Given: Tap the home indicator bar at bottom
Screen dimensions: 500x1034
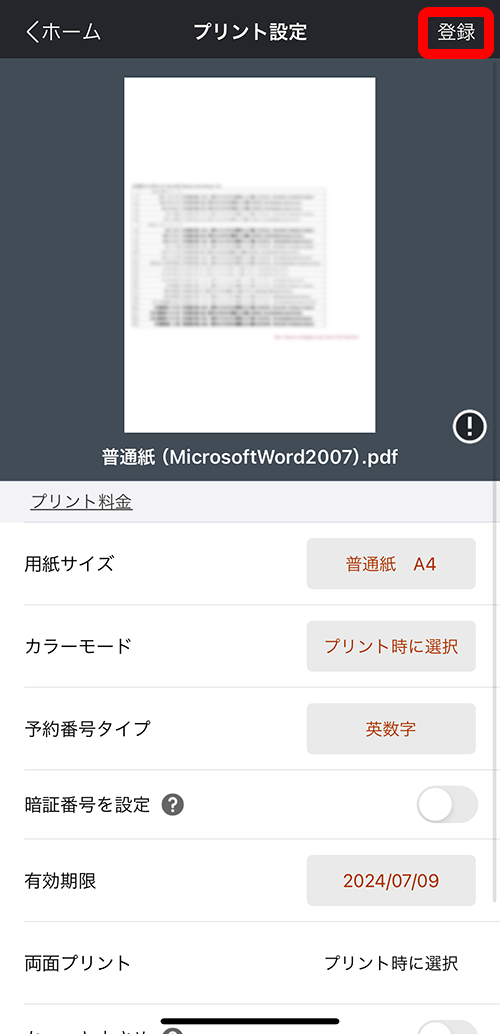Looking at the screenshot, I should (250, 1021).
